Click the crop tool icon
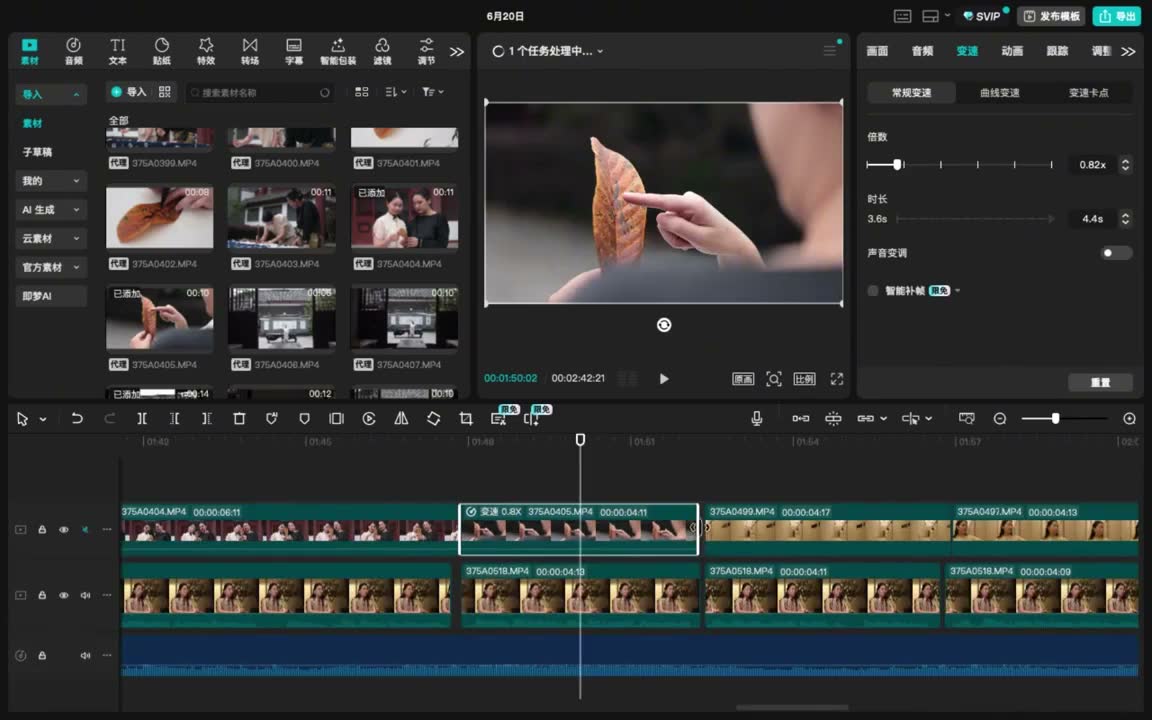The width and height of the screenshot is (1152, 720). point(466,418)
